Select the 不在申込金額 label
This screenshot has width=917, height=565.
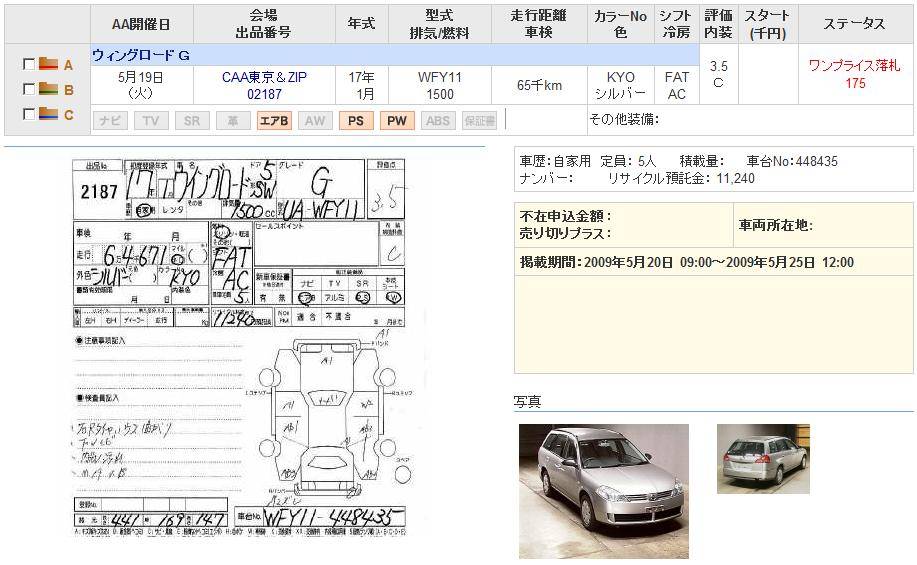pyautogui.click(x=566, y=216)
